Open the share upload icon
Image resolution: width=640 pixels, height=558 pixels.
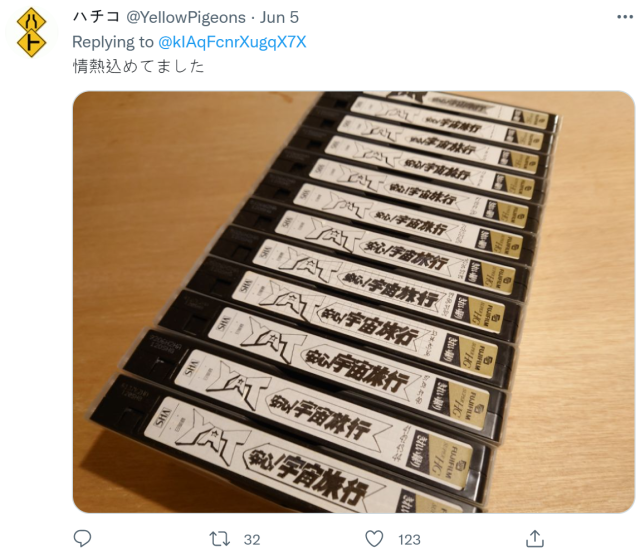(x=535, y=538)
